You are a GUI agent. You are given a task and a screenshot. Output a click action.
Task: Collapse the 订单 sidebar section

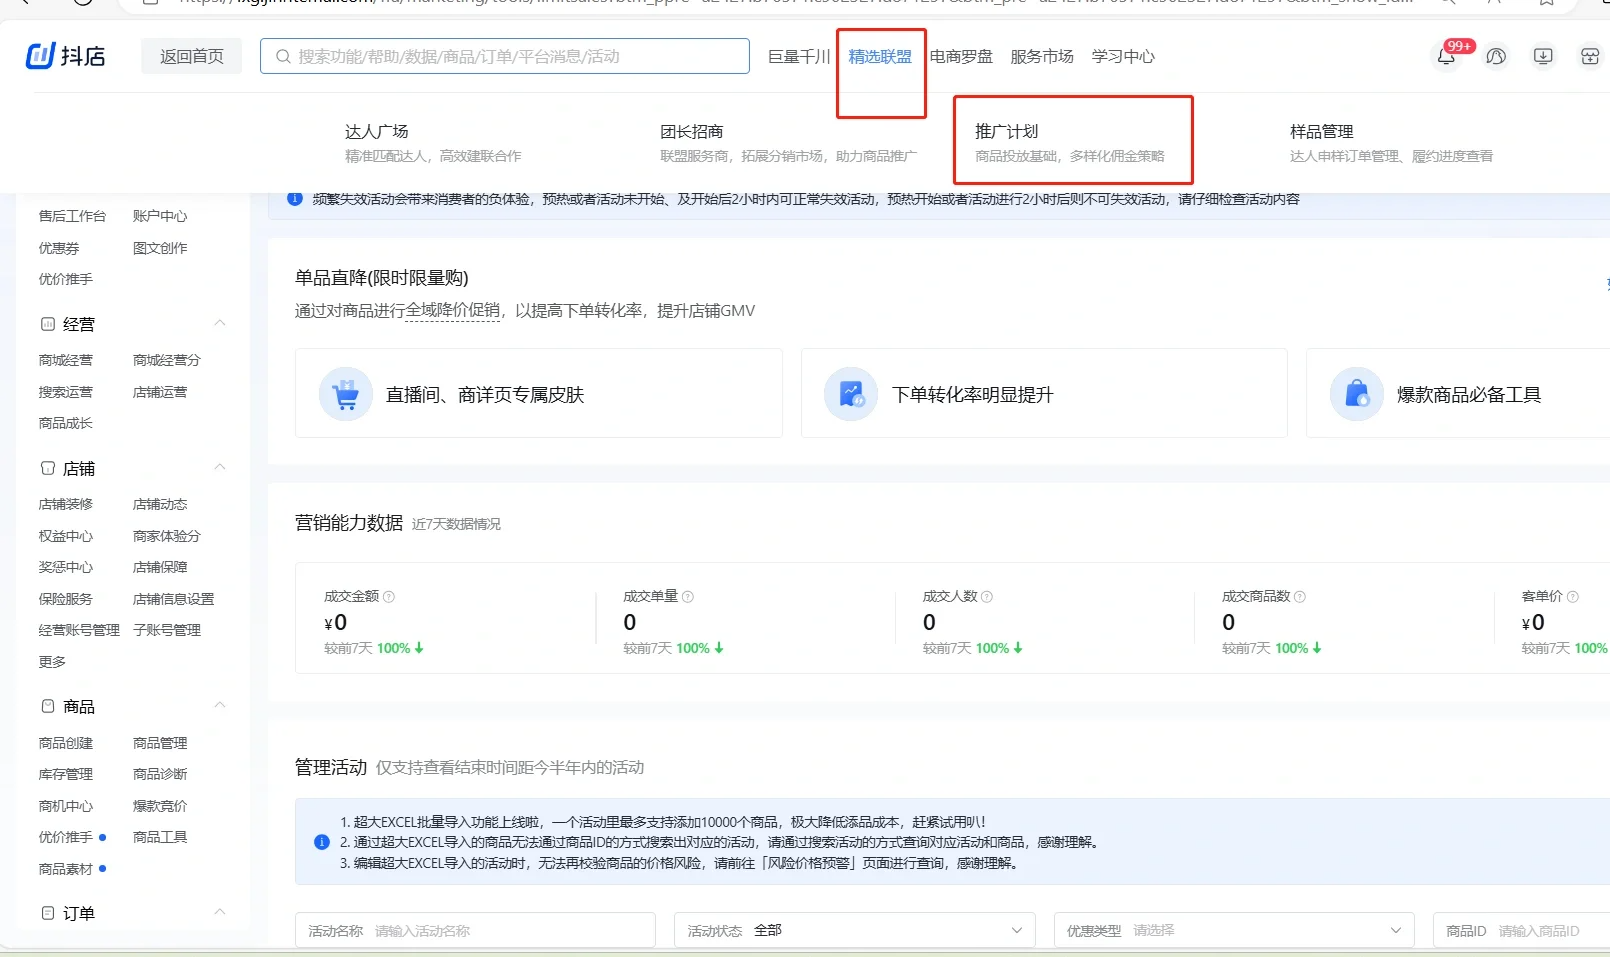[x=220, y=912]
